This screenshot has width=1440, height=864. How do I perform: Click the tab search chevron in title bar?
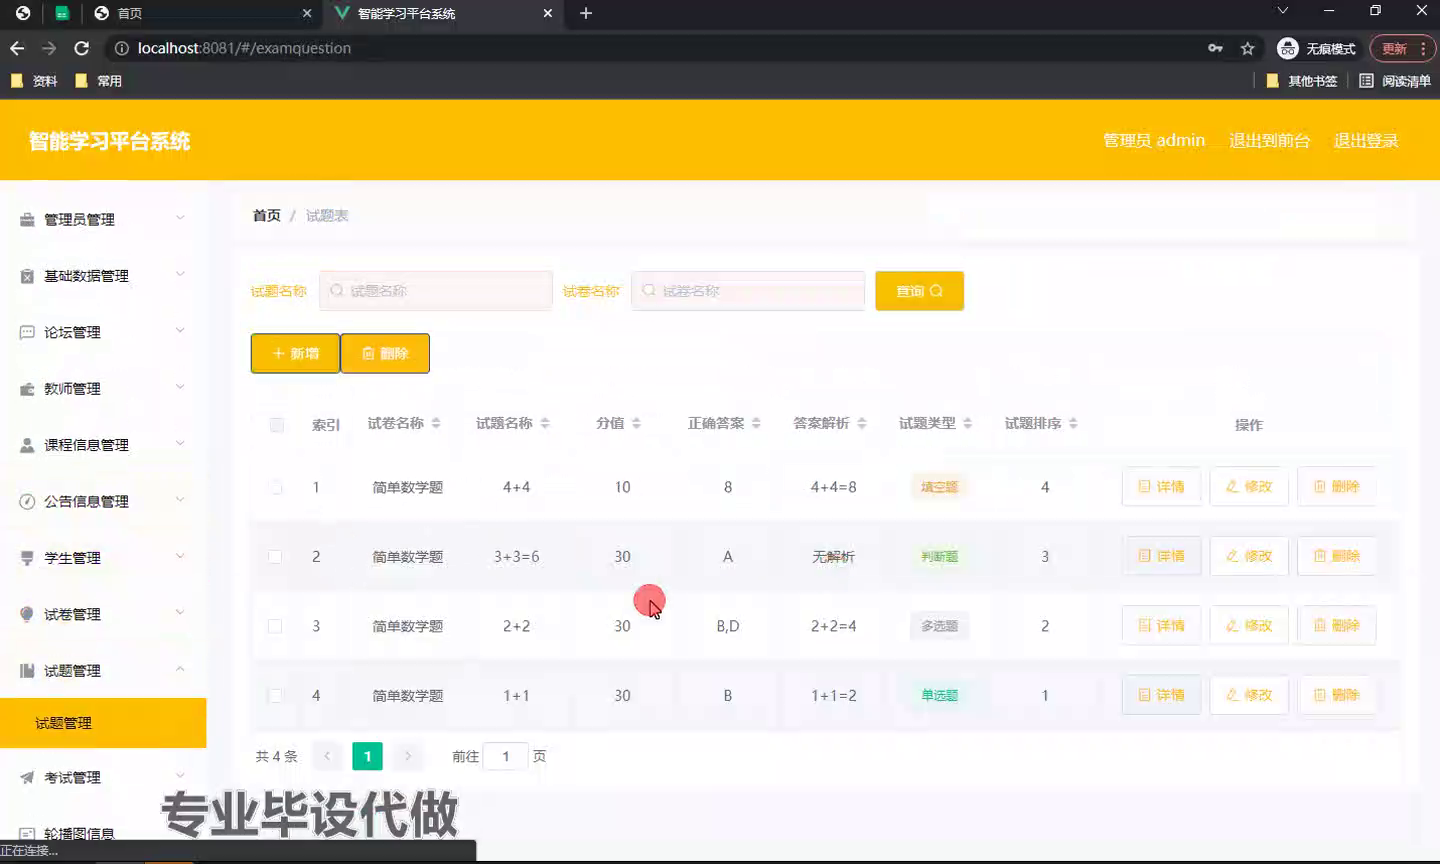click(1283, 11)
